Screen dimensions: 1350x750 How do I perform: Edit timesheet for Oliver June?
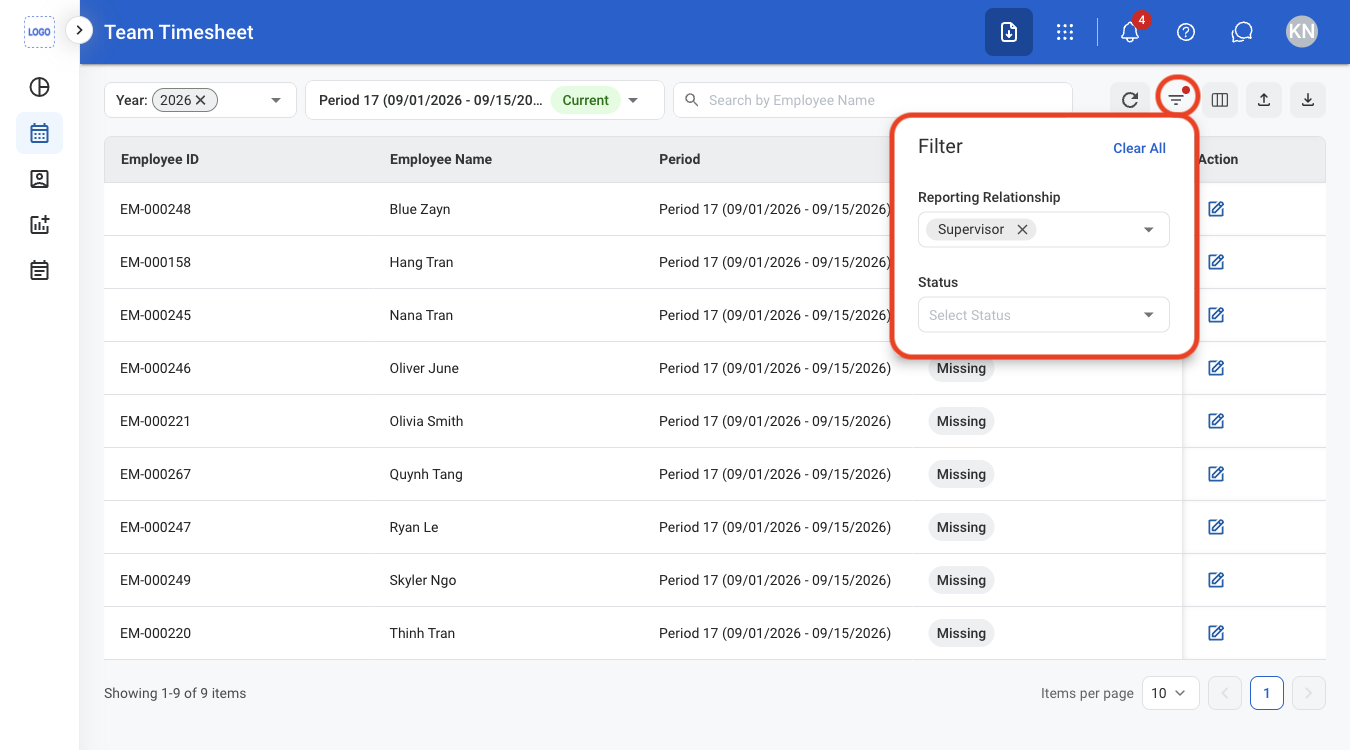click(x=1216, y=368)
